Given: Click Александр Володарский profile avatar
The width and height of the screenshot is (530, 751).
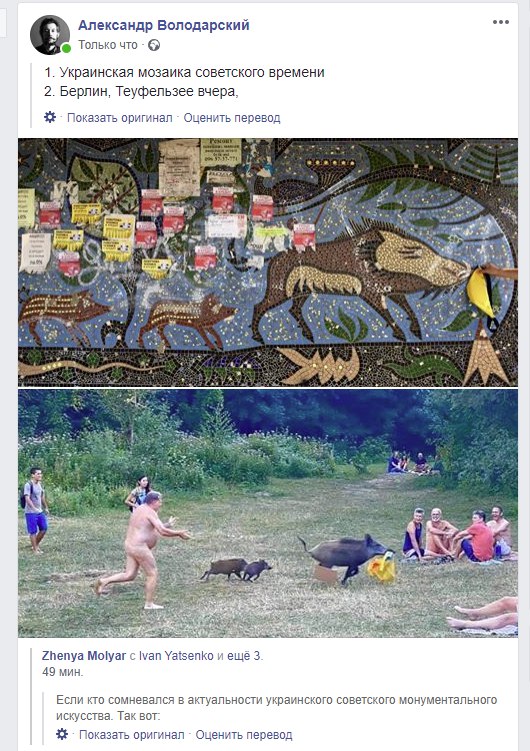Looking at the screenshot, I should 49,35.
